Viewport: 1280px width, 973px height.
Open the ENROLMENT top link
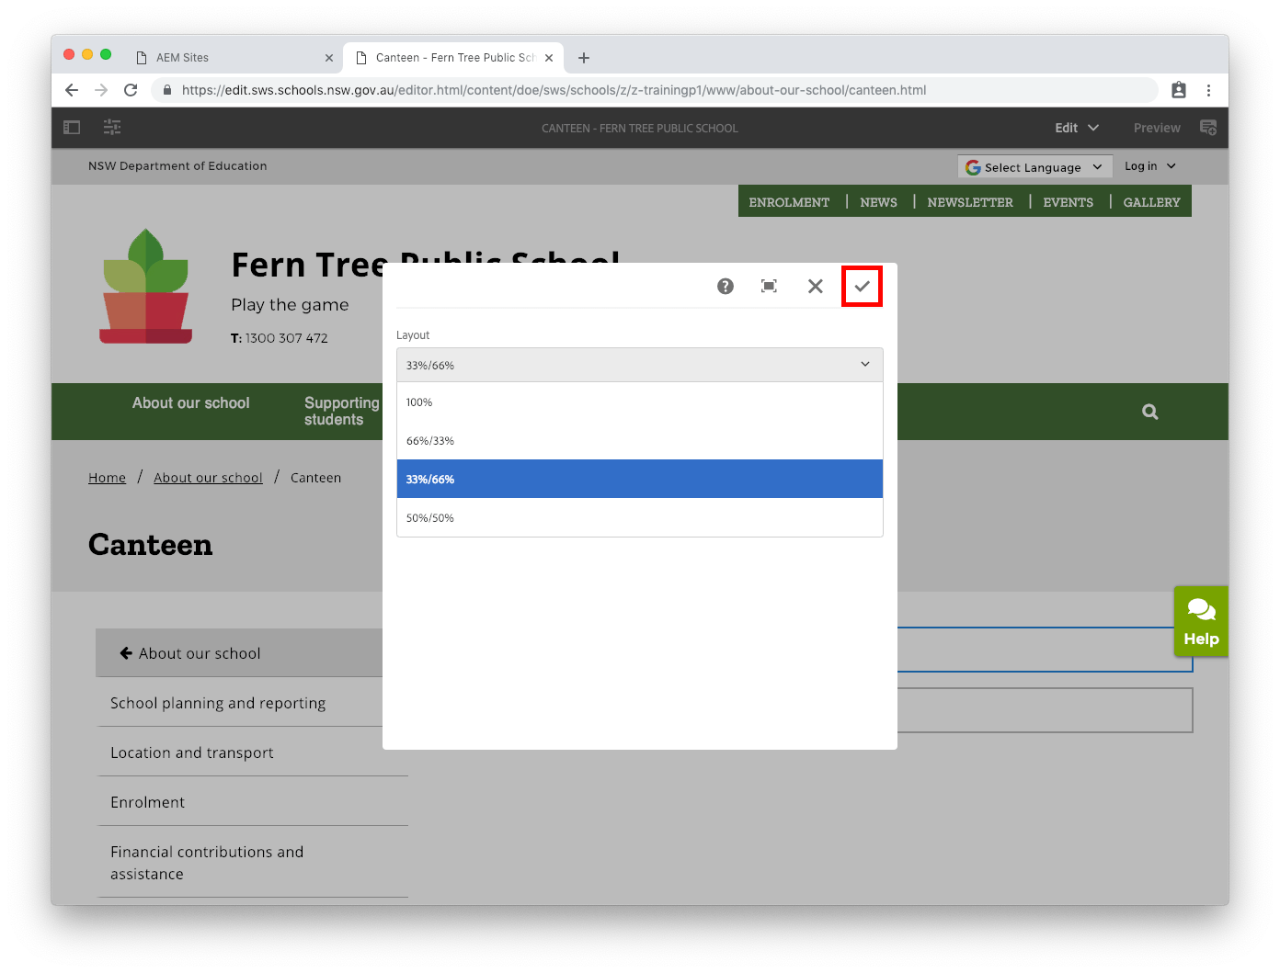tap(789, 202)
